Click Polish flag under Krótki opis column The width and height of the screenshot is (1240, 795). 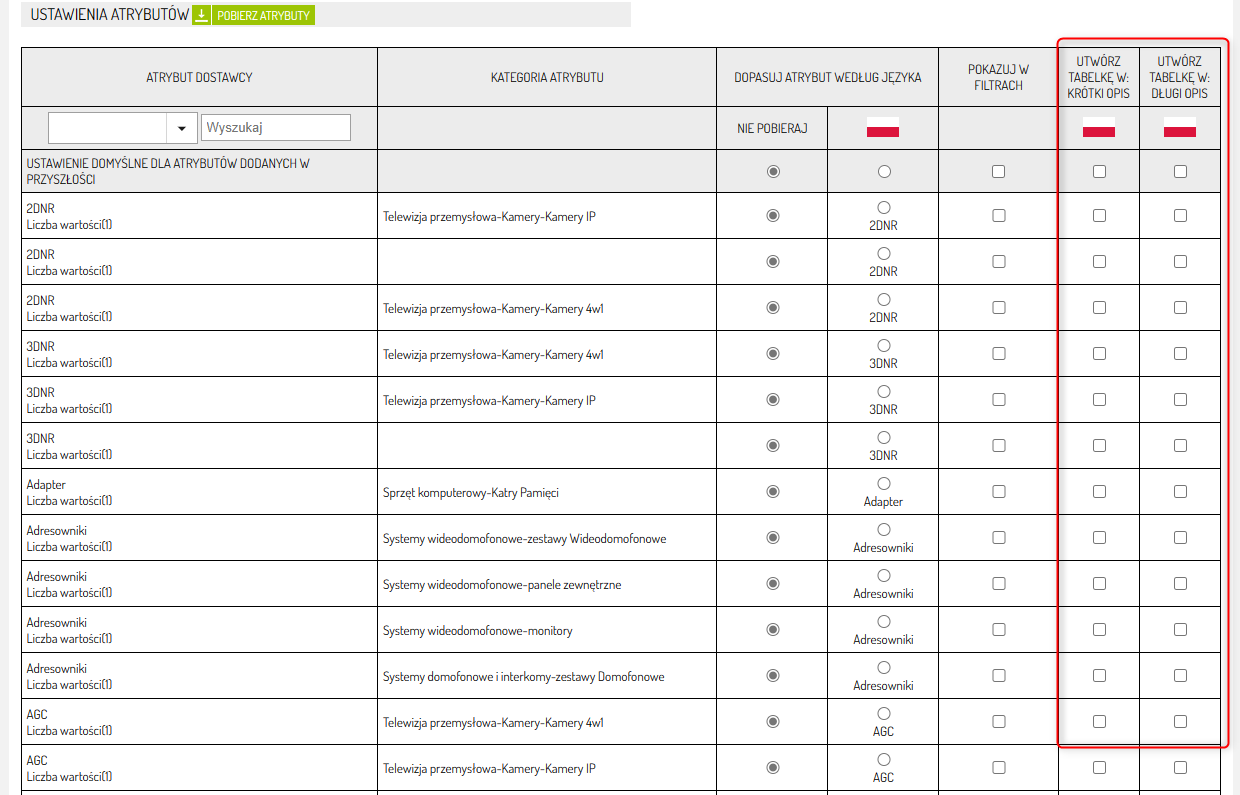coord(1099,127)
